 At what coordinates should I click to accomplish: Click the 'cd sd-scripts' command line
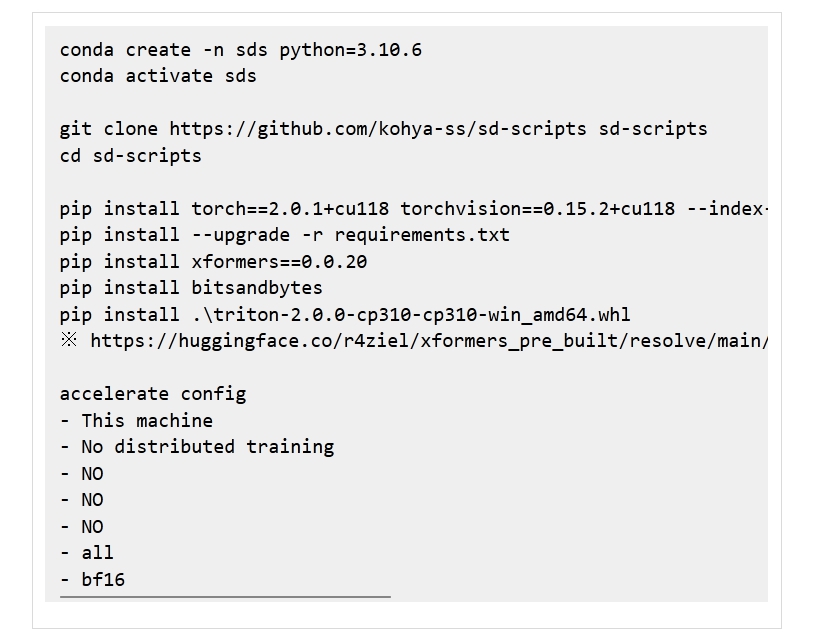(130, 156)
